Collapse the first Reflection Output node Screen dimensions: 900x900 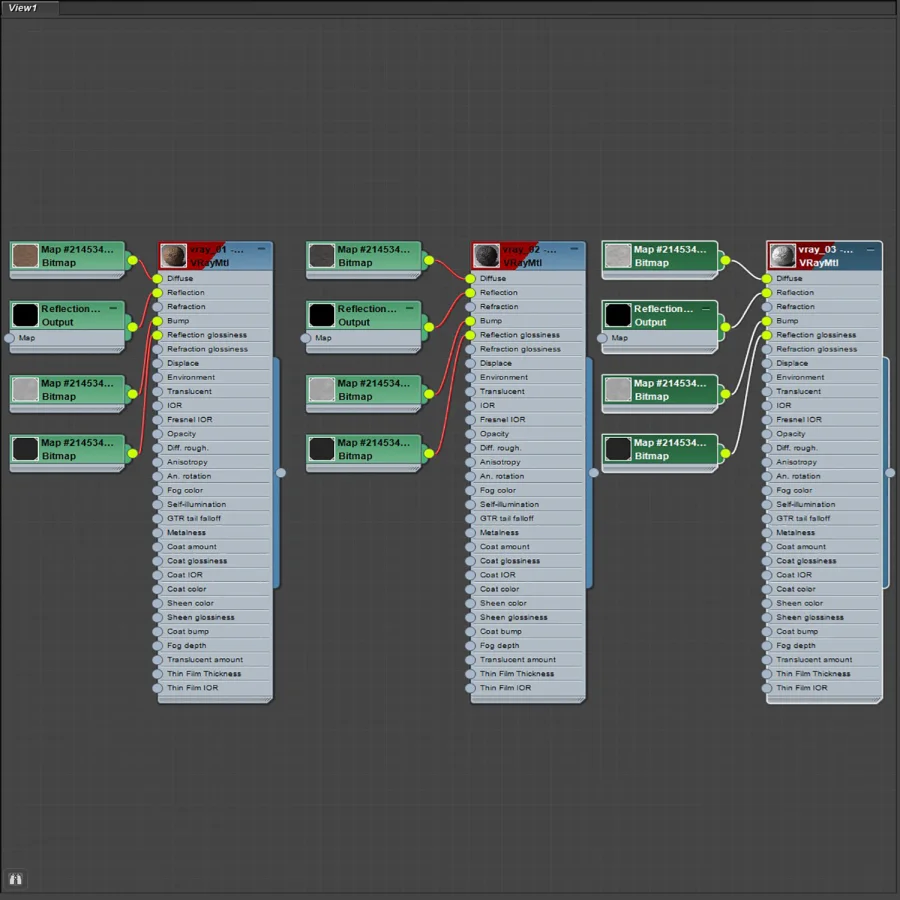(114, 308)
